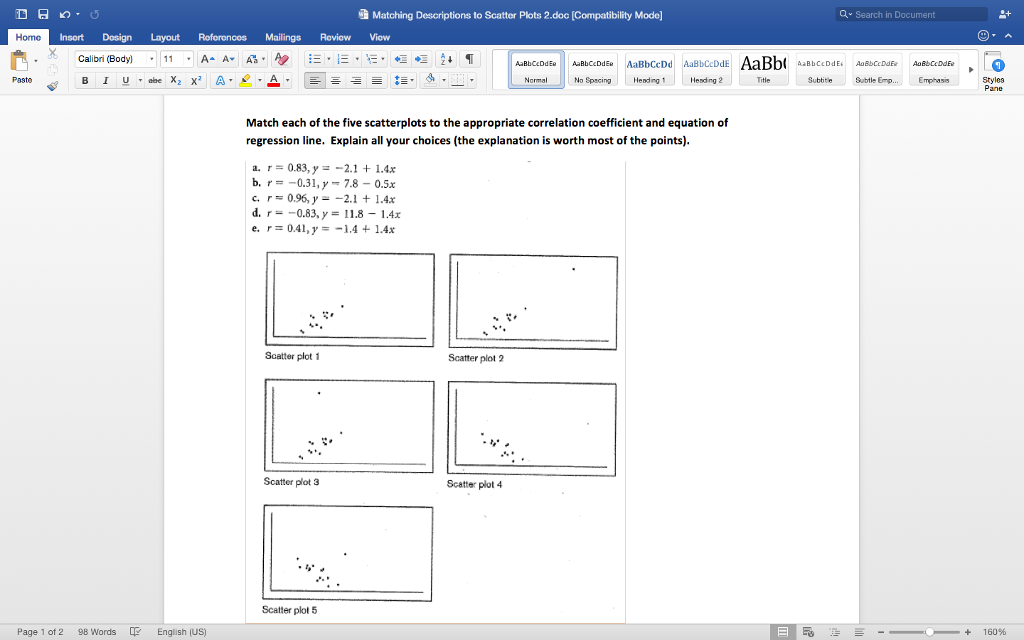Select the subscript icon
The image size is (1024, 640).
click(x=176, y=81)
